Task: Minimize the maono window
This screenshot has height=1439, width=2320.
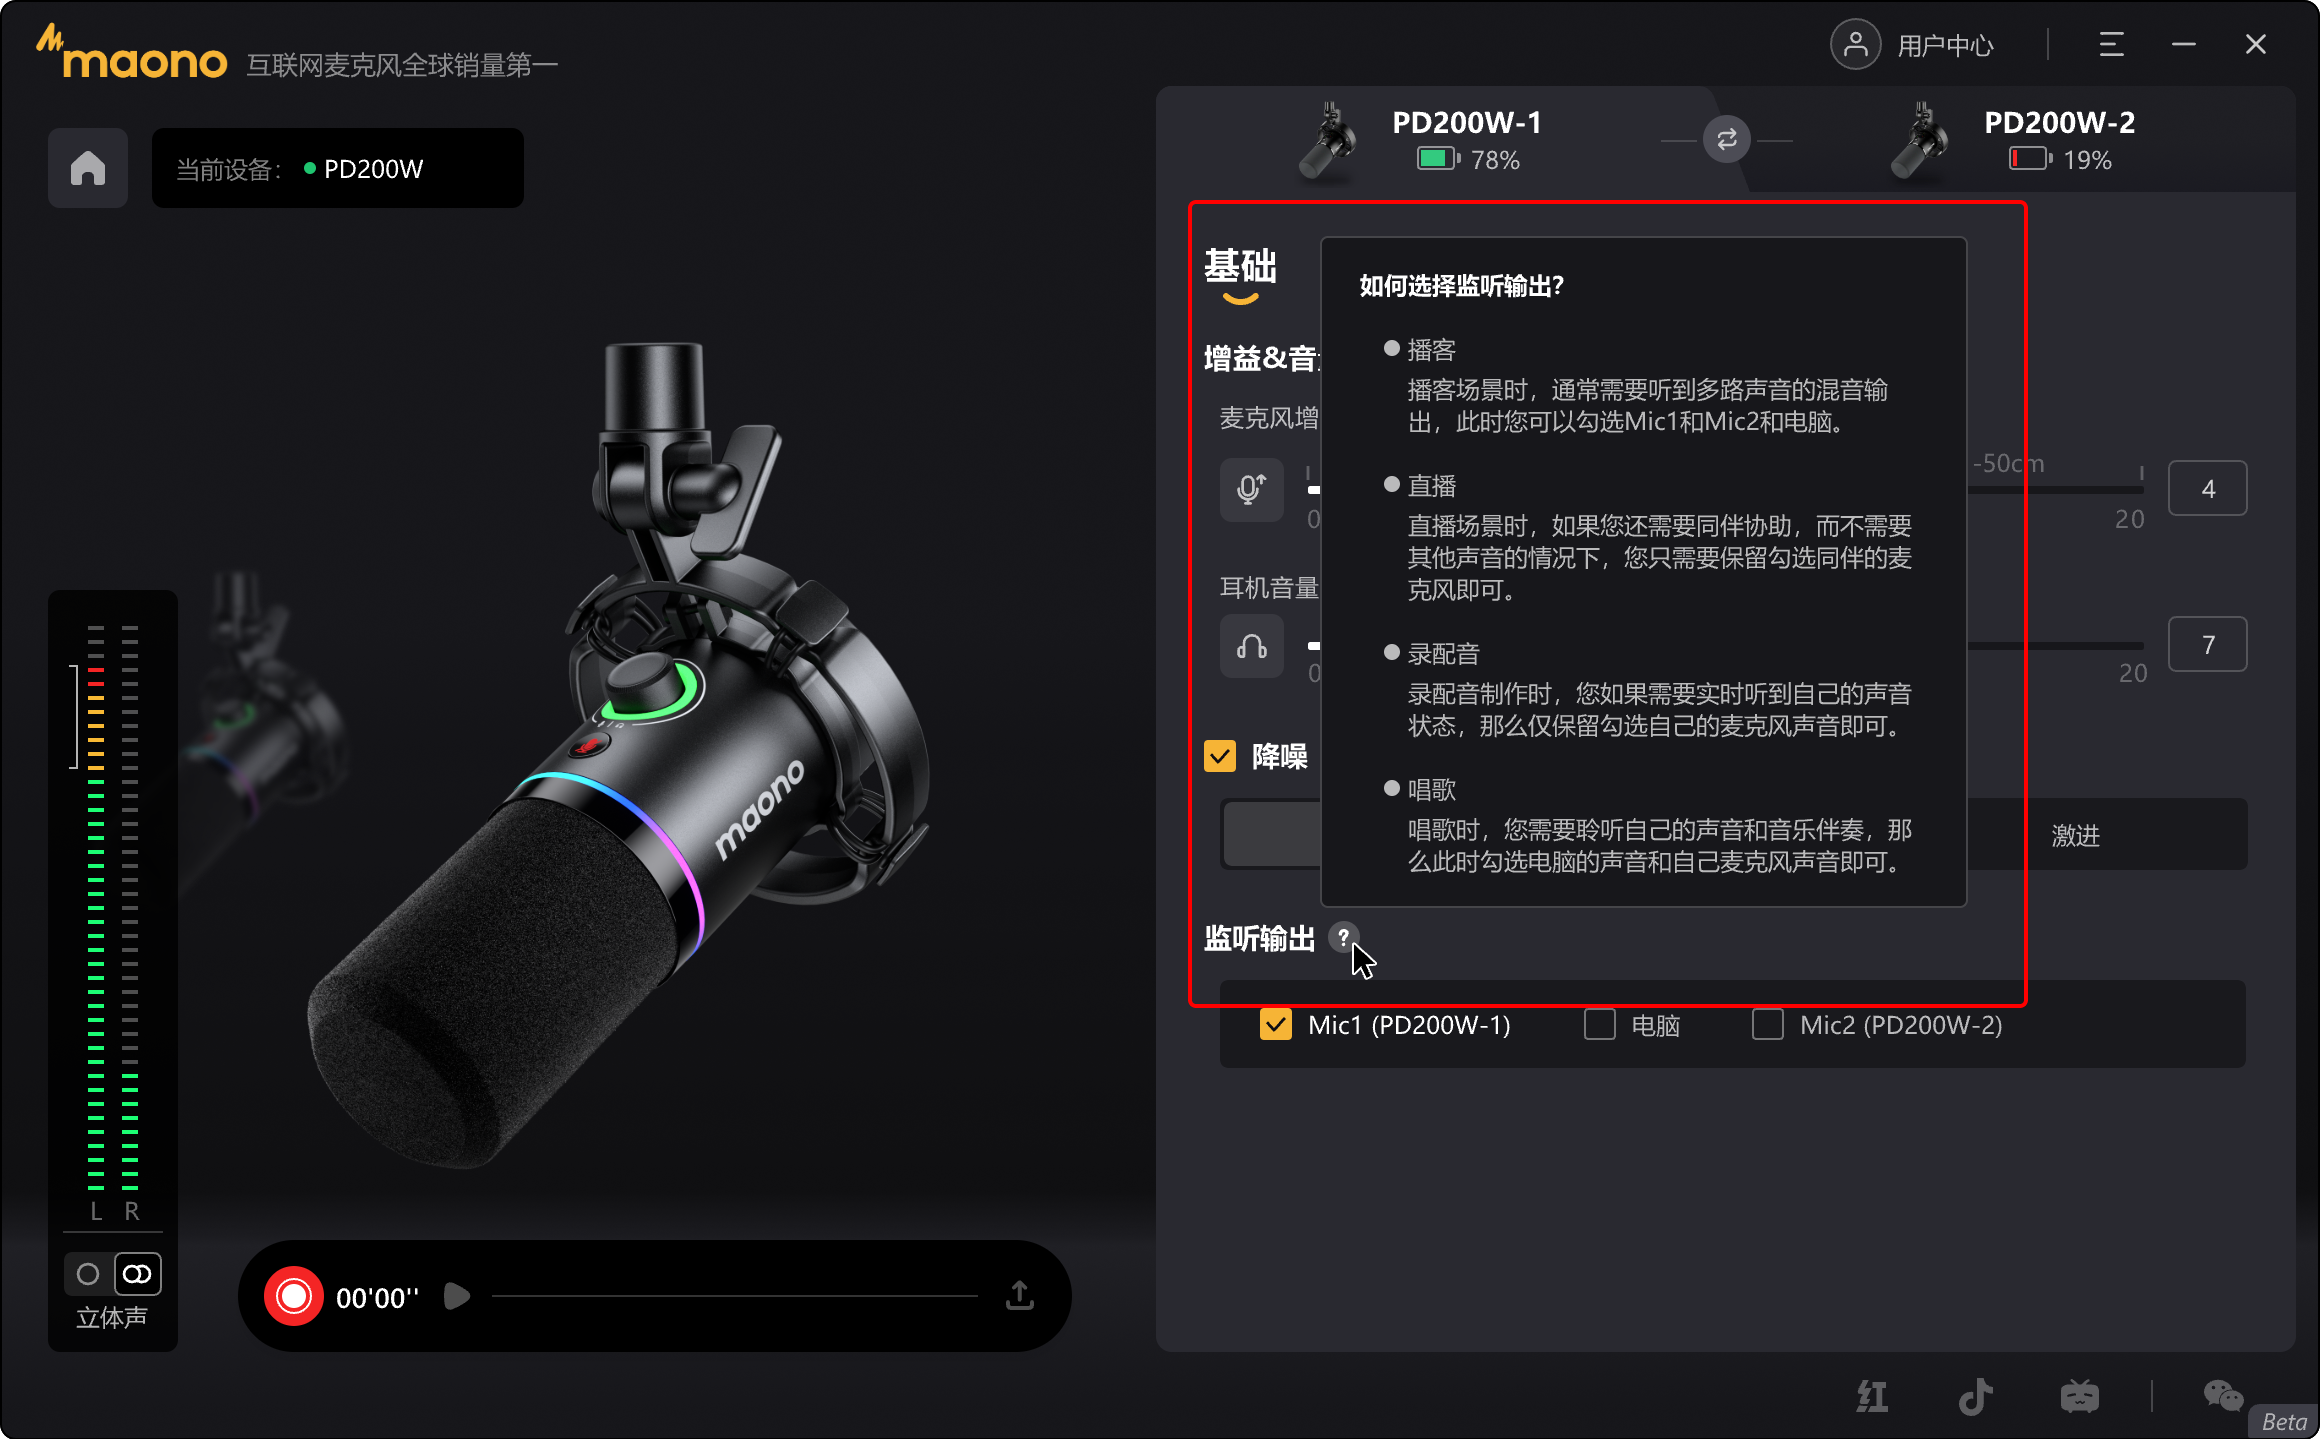Action: [2184, 45]
